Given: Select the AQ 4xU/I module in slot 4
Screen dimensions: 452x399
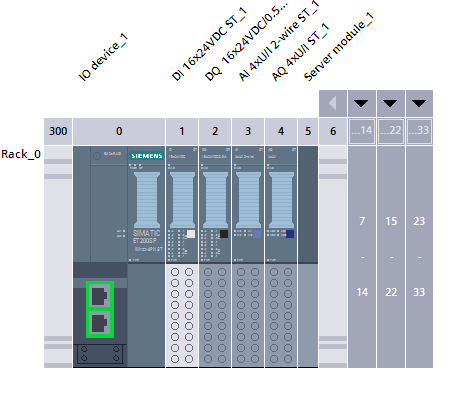Looking at the screenshot, I should click(x=281, y=257).
